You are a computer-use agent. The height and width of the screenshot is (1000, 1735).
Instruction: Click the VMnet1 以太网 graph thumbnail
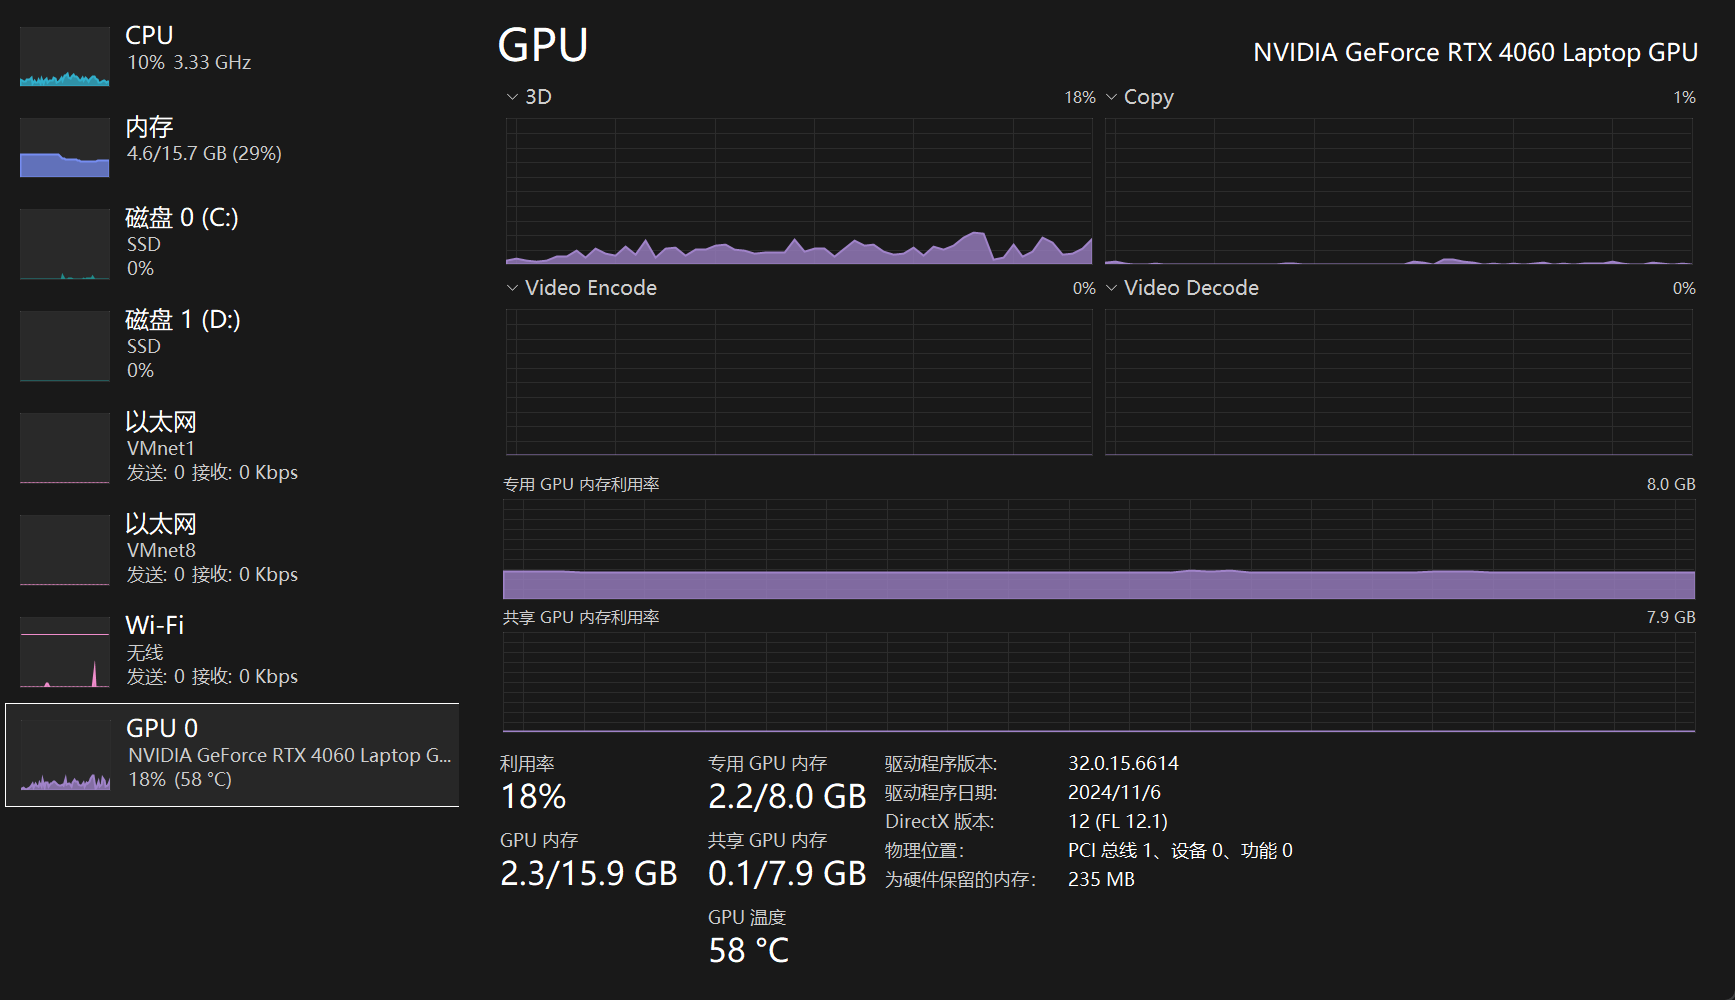click(x=65, y=448)
